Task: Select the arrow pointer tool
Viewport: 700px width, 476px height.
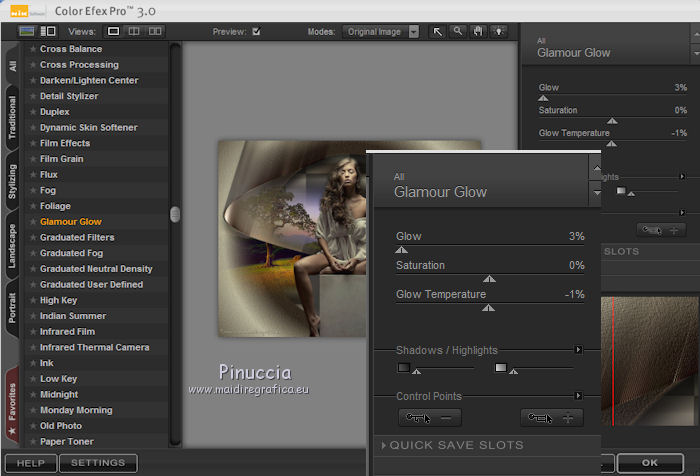Action: [438, 32]
